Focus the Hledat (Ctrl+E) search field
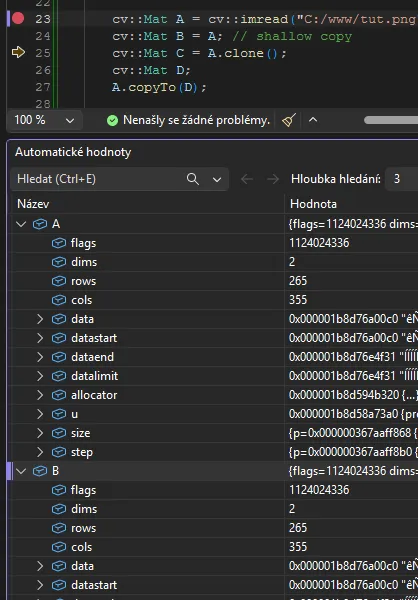This screenshot has width=418, height=600. (x=100, y=179)
